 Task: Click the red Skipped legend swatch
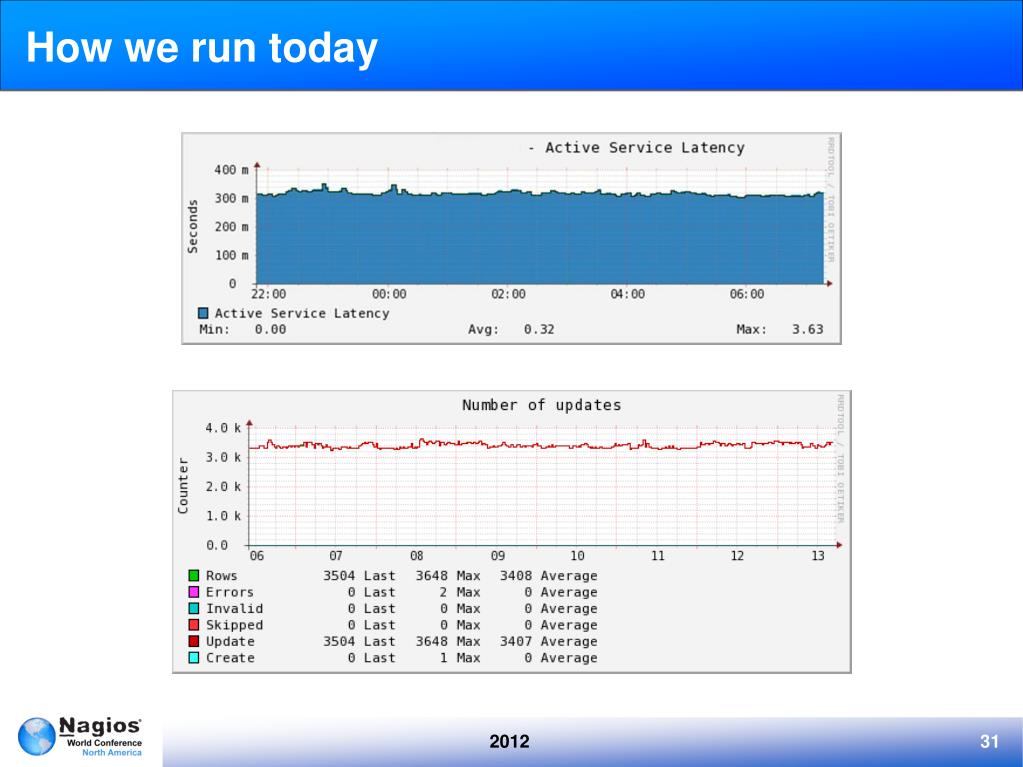click(194, 625)
